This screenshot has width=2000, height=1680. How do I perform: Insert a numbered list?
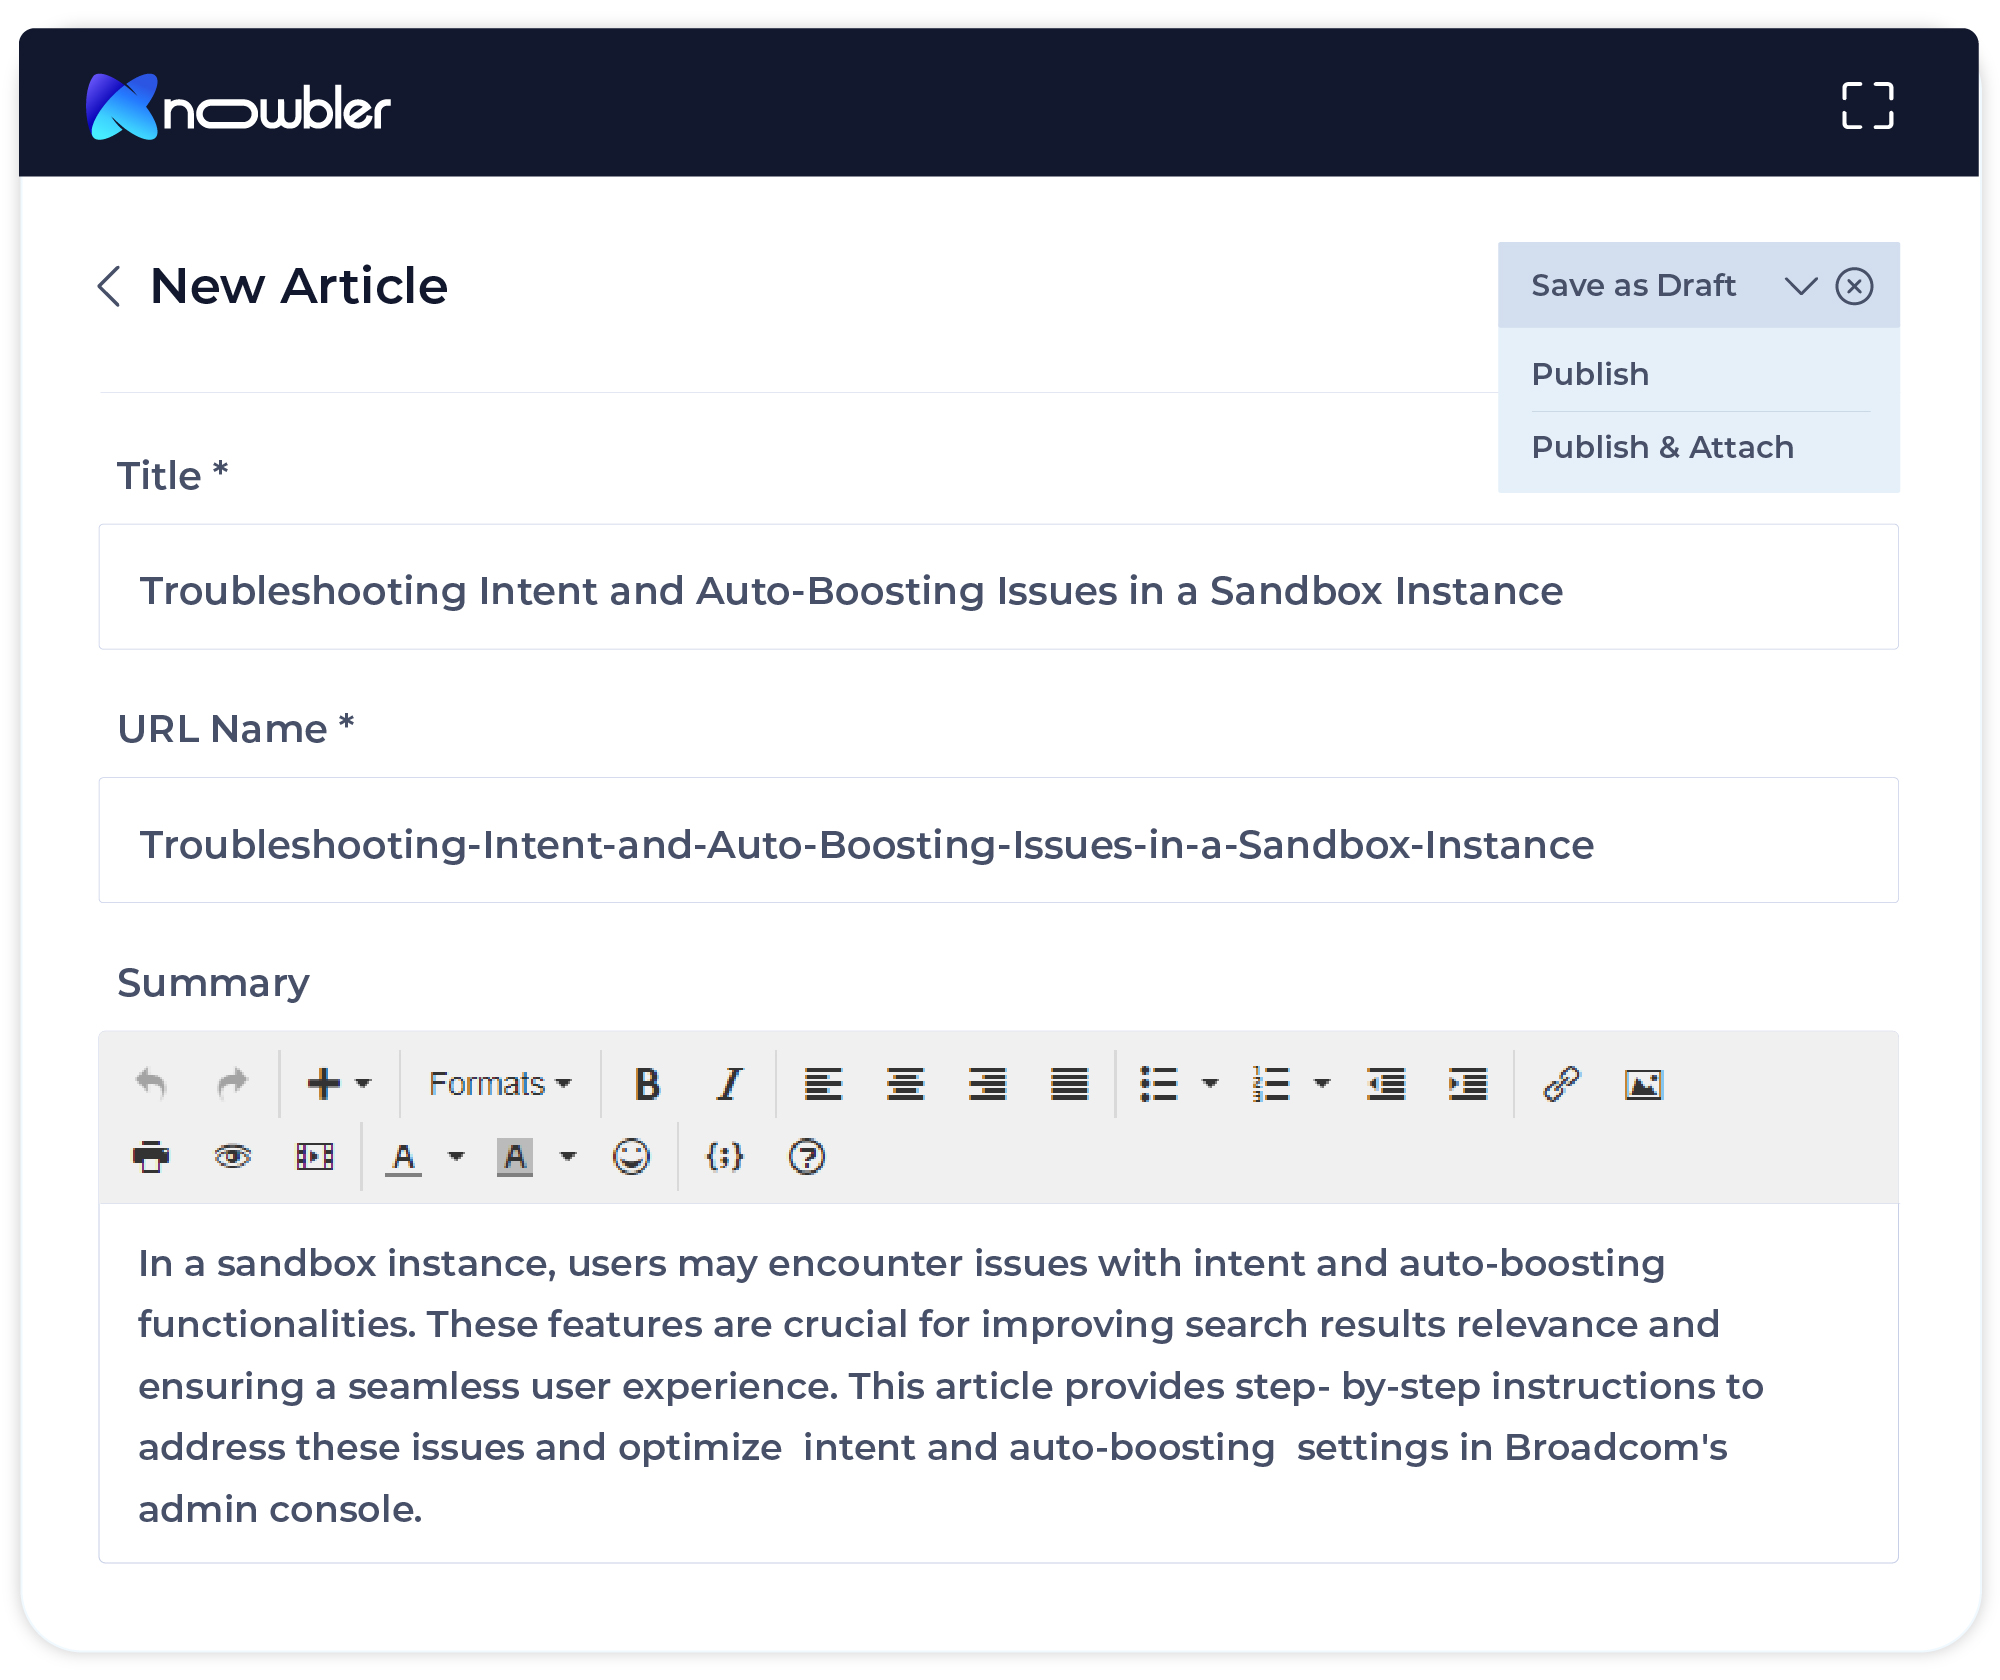pos(1270,1084)
